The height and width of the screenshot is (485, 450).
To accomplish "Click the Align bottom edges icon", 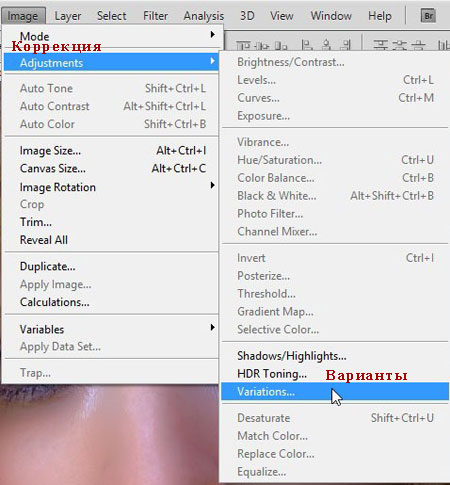I will coord(281,45).
